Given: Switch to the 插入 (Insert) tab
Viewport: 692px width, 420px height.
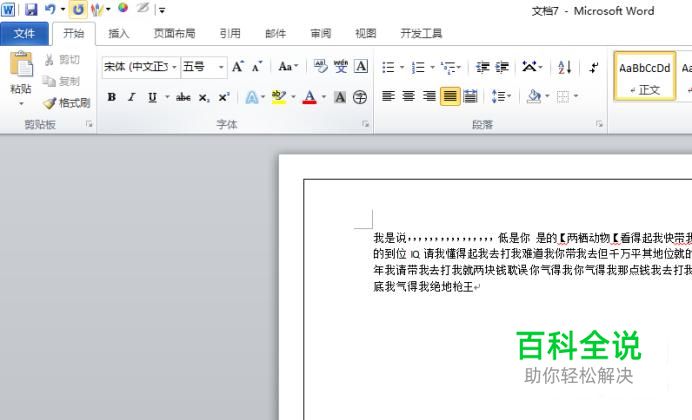Looking at the screenshot, I should click(118, 34).
